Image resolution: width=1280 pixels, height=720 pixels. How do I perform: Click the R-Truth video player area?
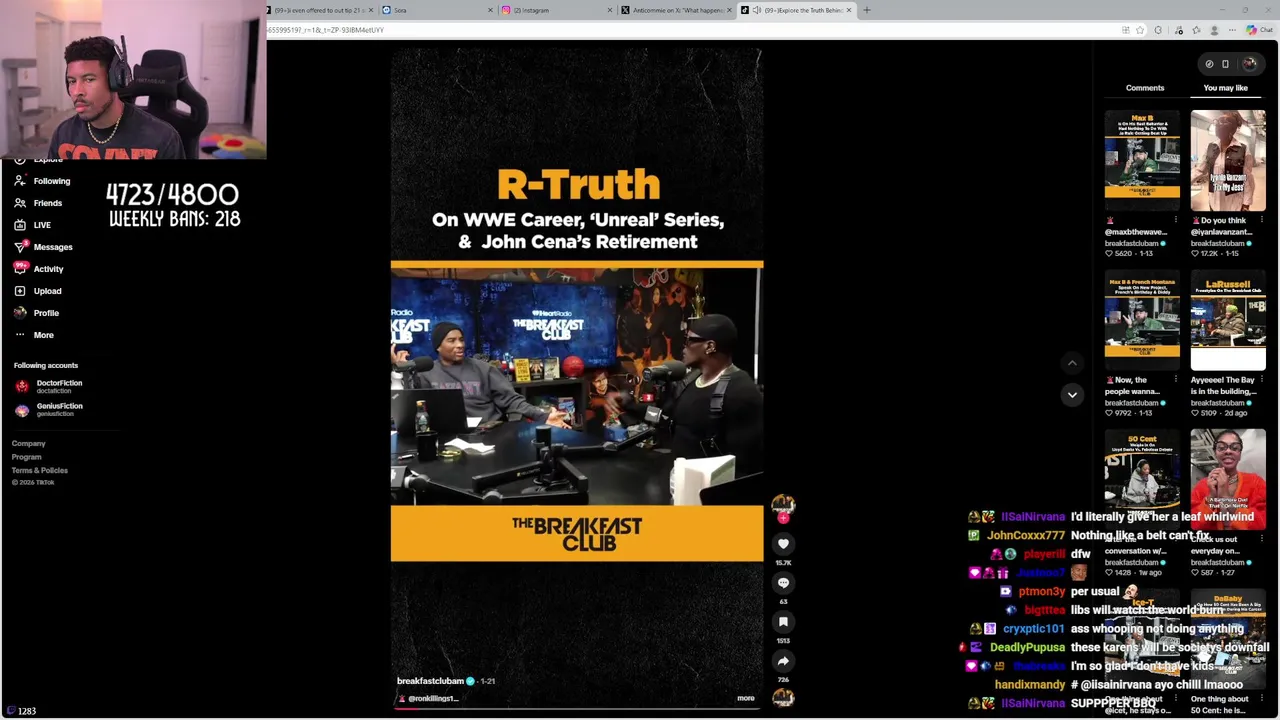(577, 378)
